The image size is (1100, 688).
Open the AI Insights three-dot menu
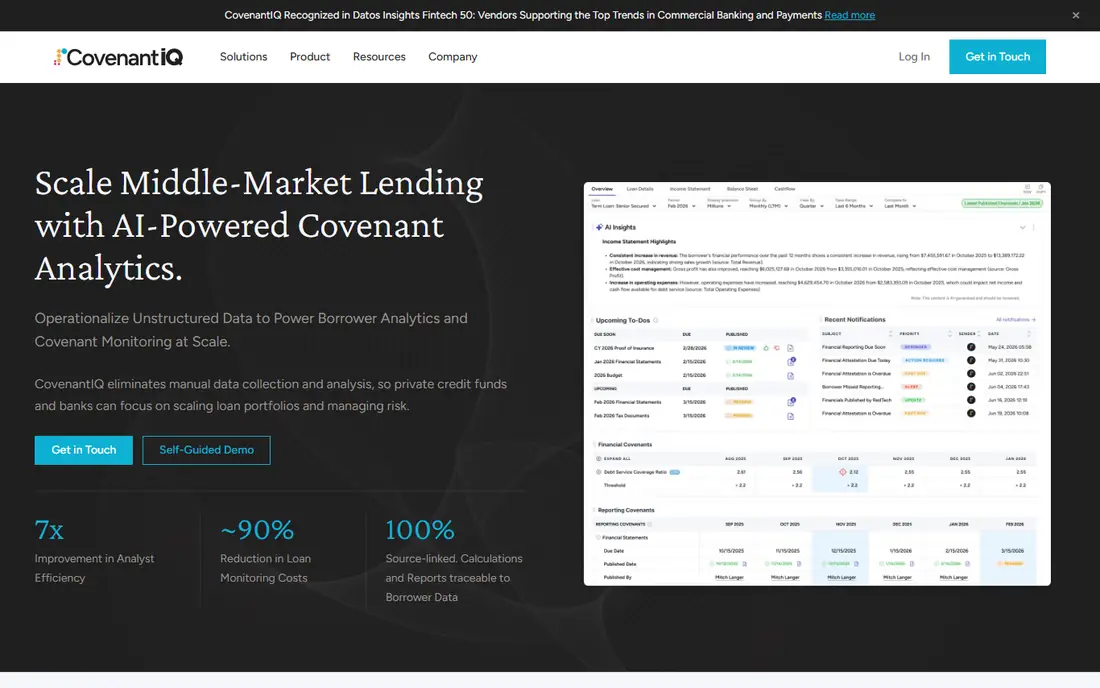click(x=1033, y=227)
